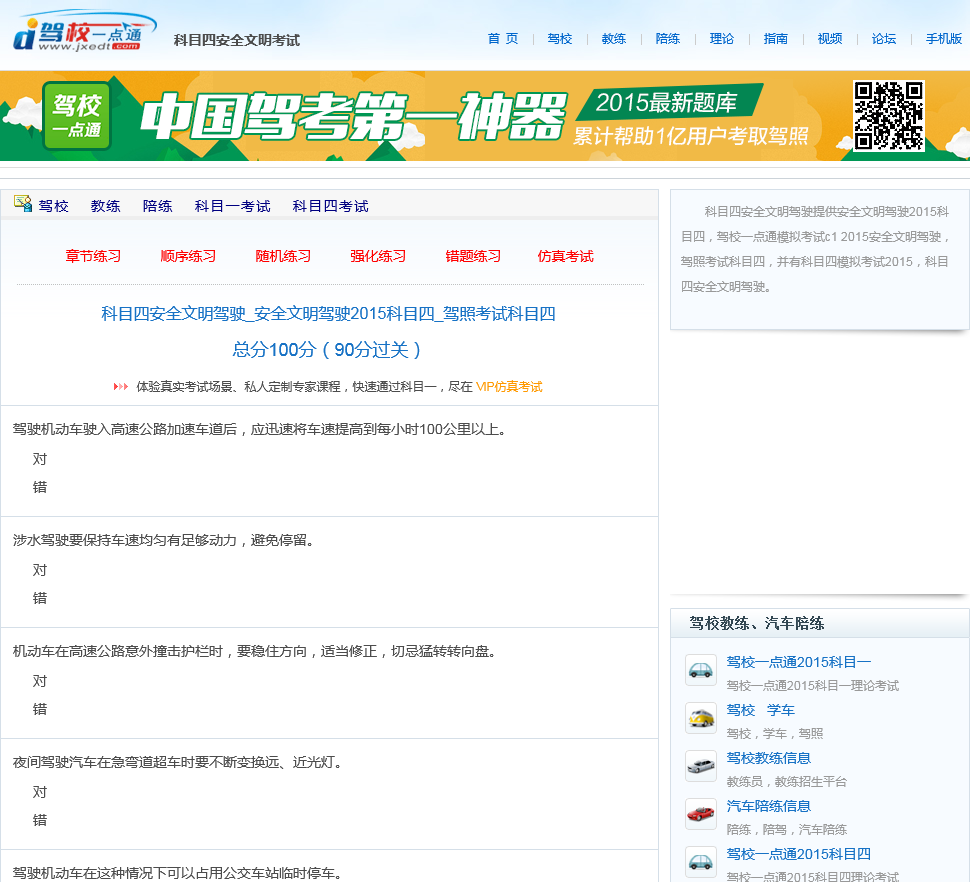Answer 对 for the 涉水驾驶 question
The image size is (970, 882).
[40, 570]
